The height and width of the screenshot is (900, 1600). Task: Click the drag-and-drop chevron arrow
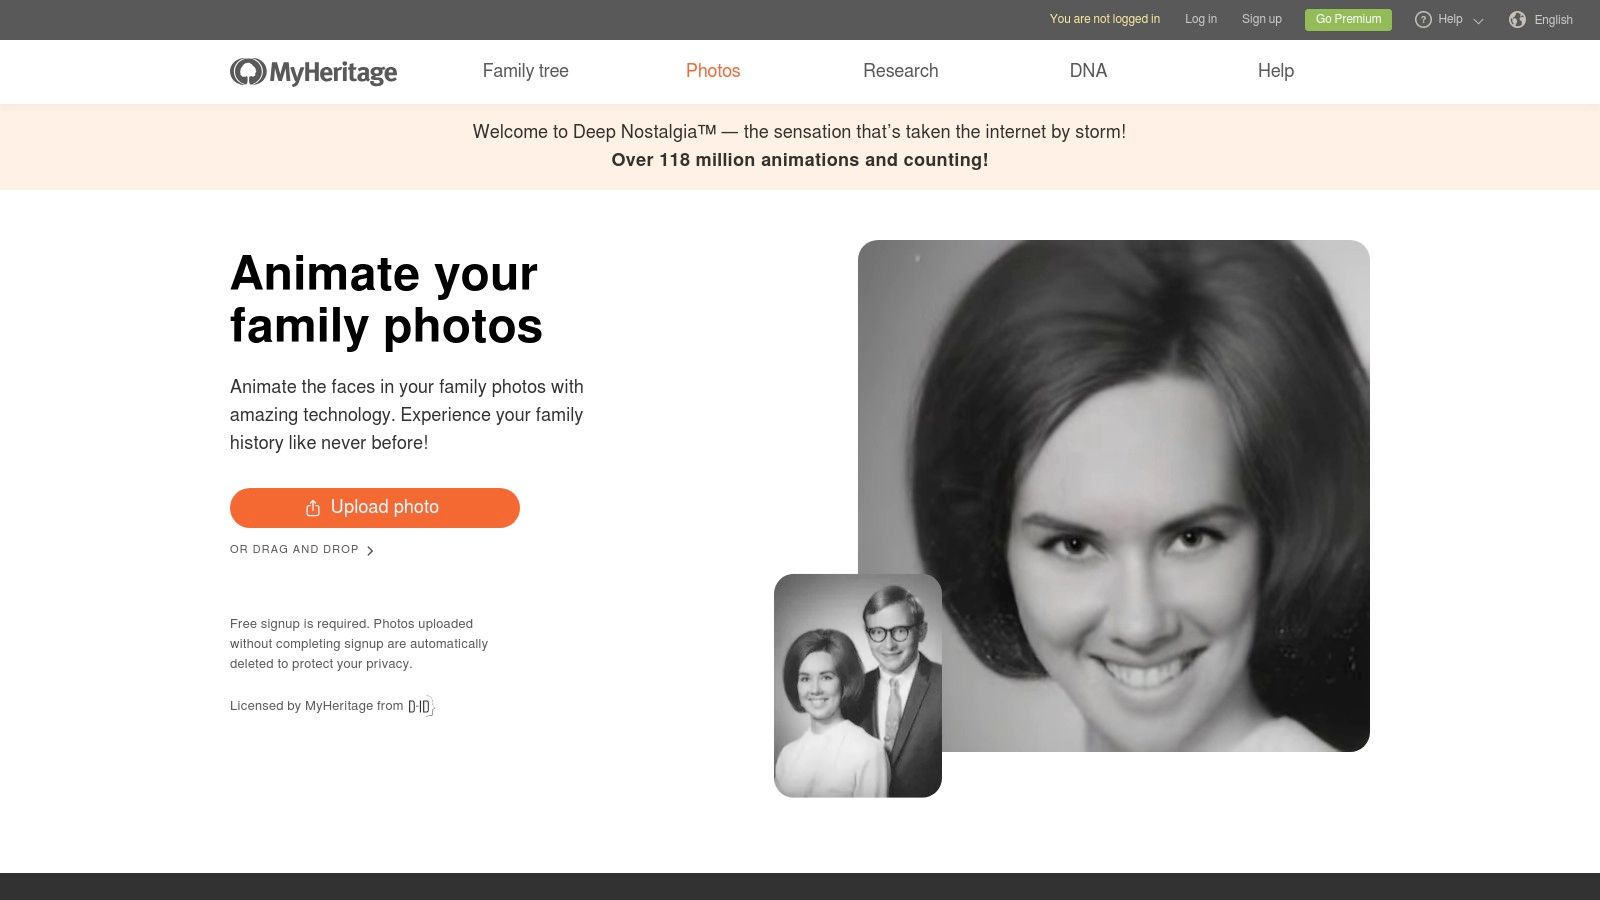[372, 550]
